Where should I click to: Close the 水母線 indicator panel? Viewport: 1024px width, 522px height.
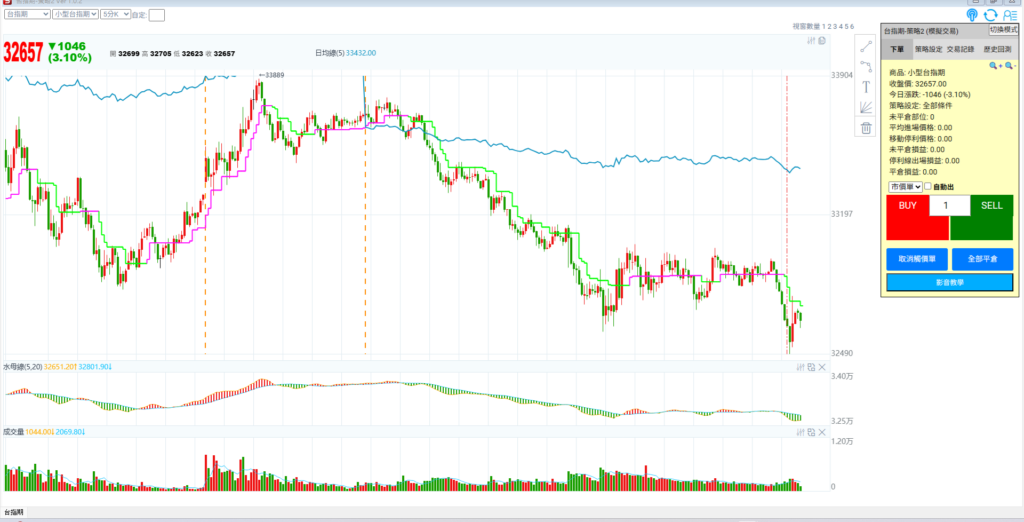(822, 368)
